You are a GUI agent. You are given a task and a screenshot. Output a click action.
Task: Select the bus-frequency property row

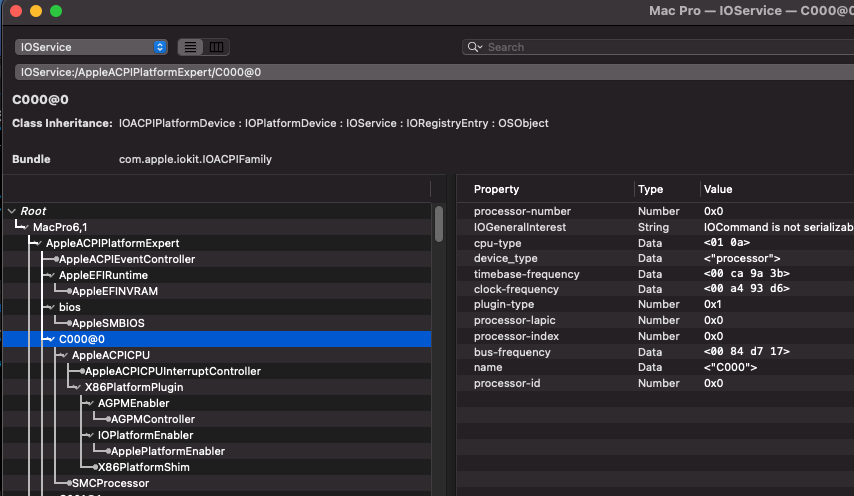pos(655,352)
